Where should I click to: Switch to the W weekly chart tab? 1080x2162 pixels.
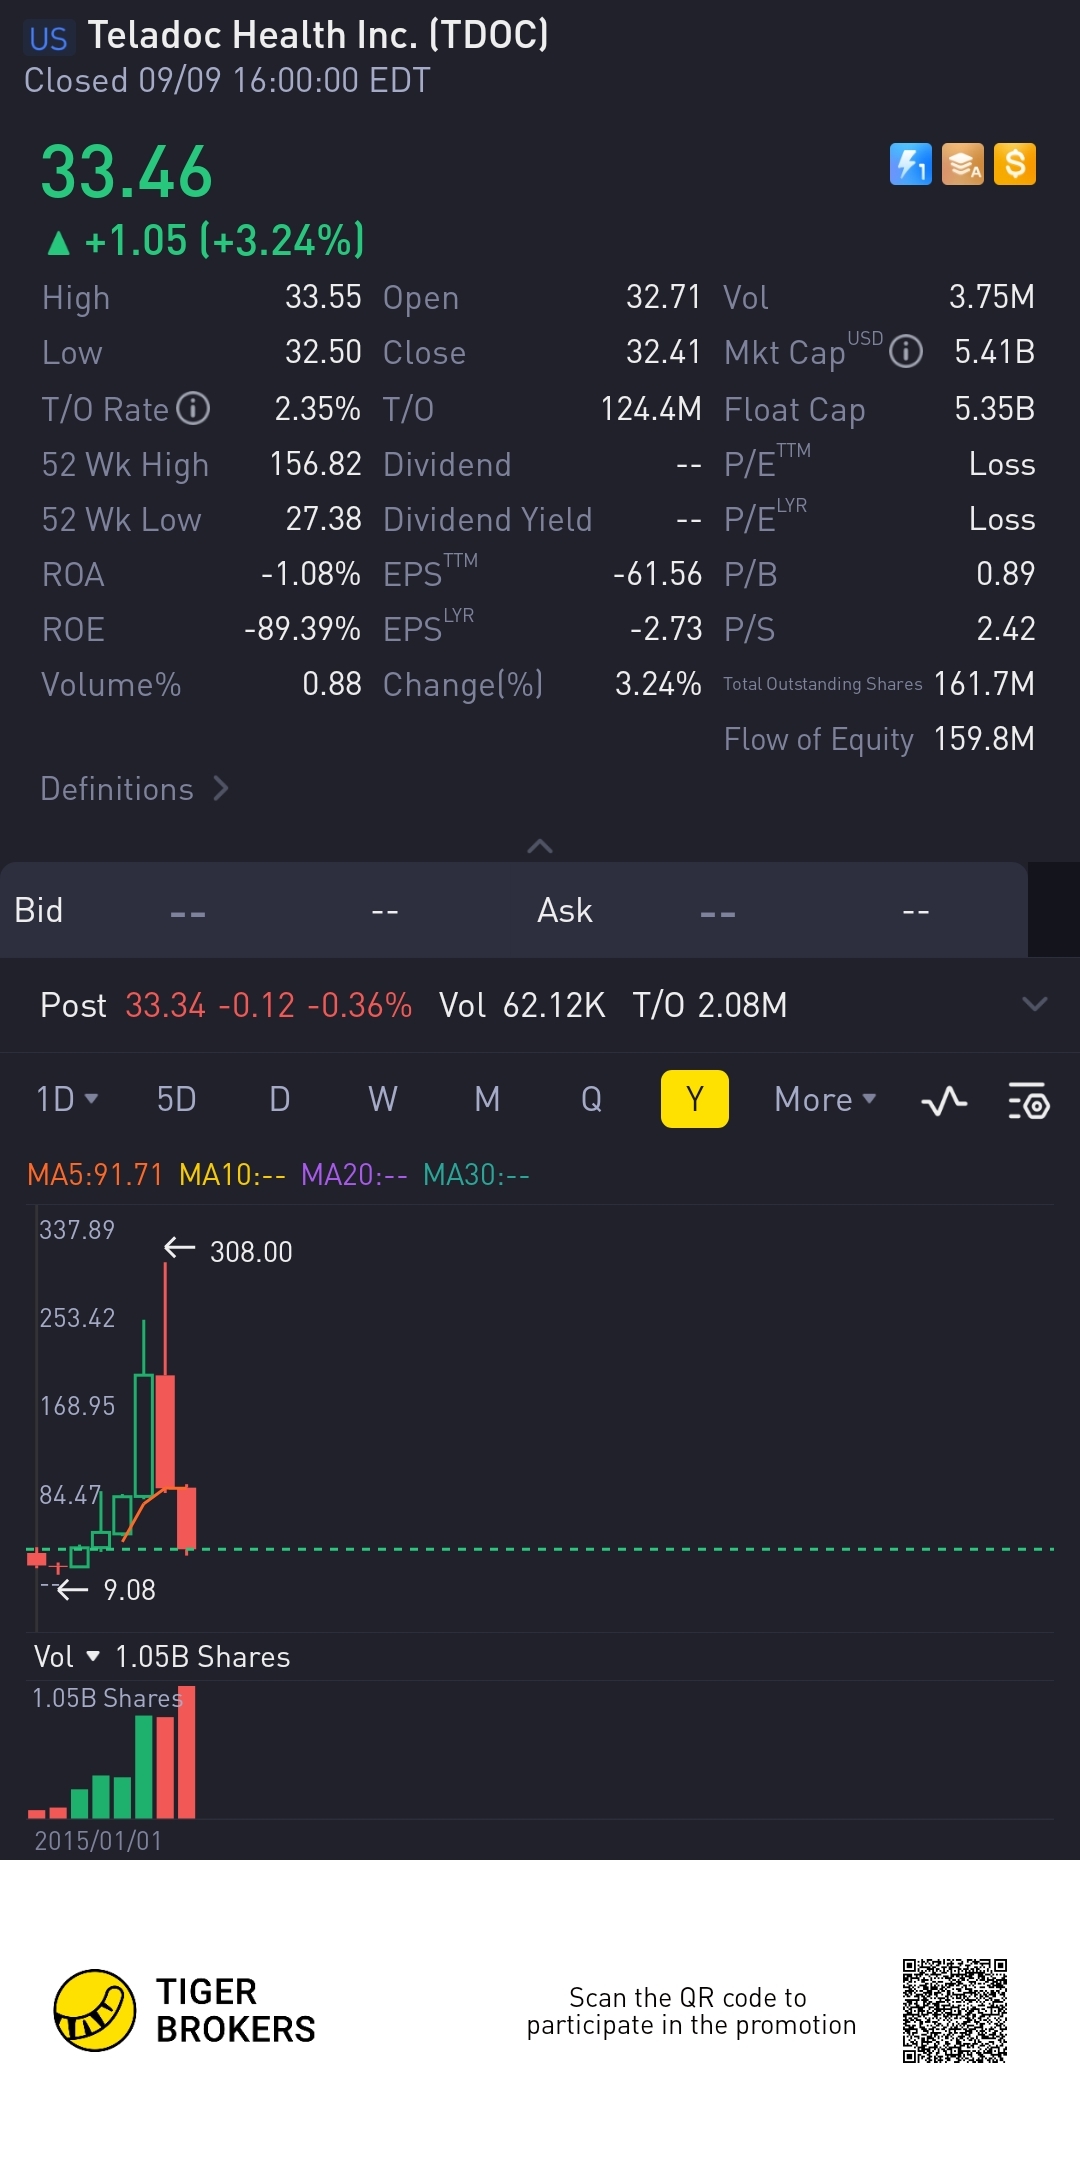(x=383, y=1099)
